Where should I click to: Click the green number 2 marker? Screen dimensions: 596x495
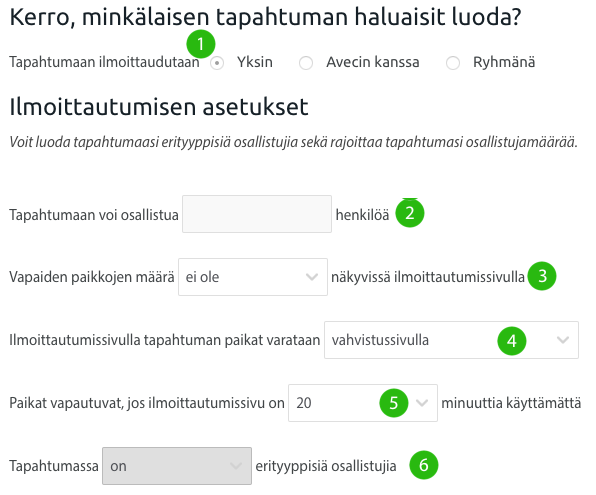[x=410, y=213]
